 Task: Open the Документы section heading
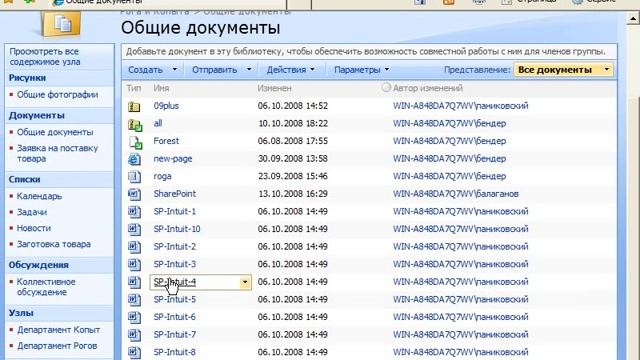pyautogui.click(x=36, y=116)
